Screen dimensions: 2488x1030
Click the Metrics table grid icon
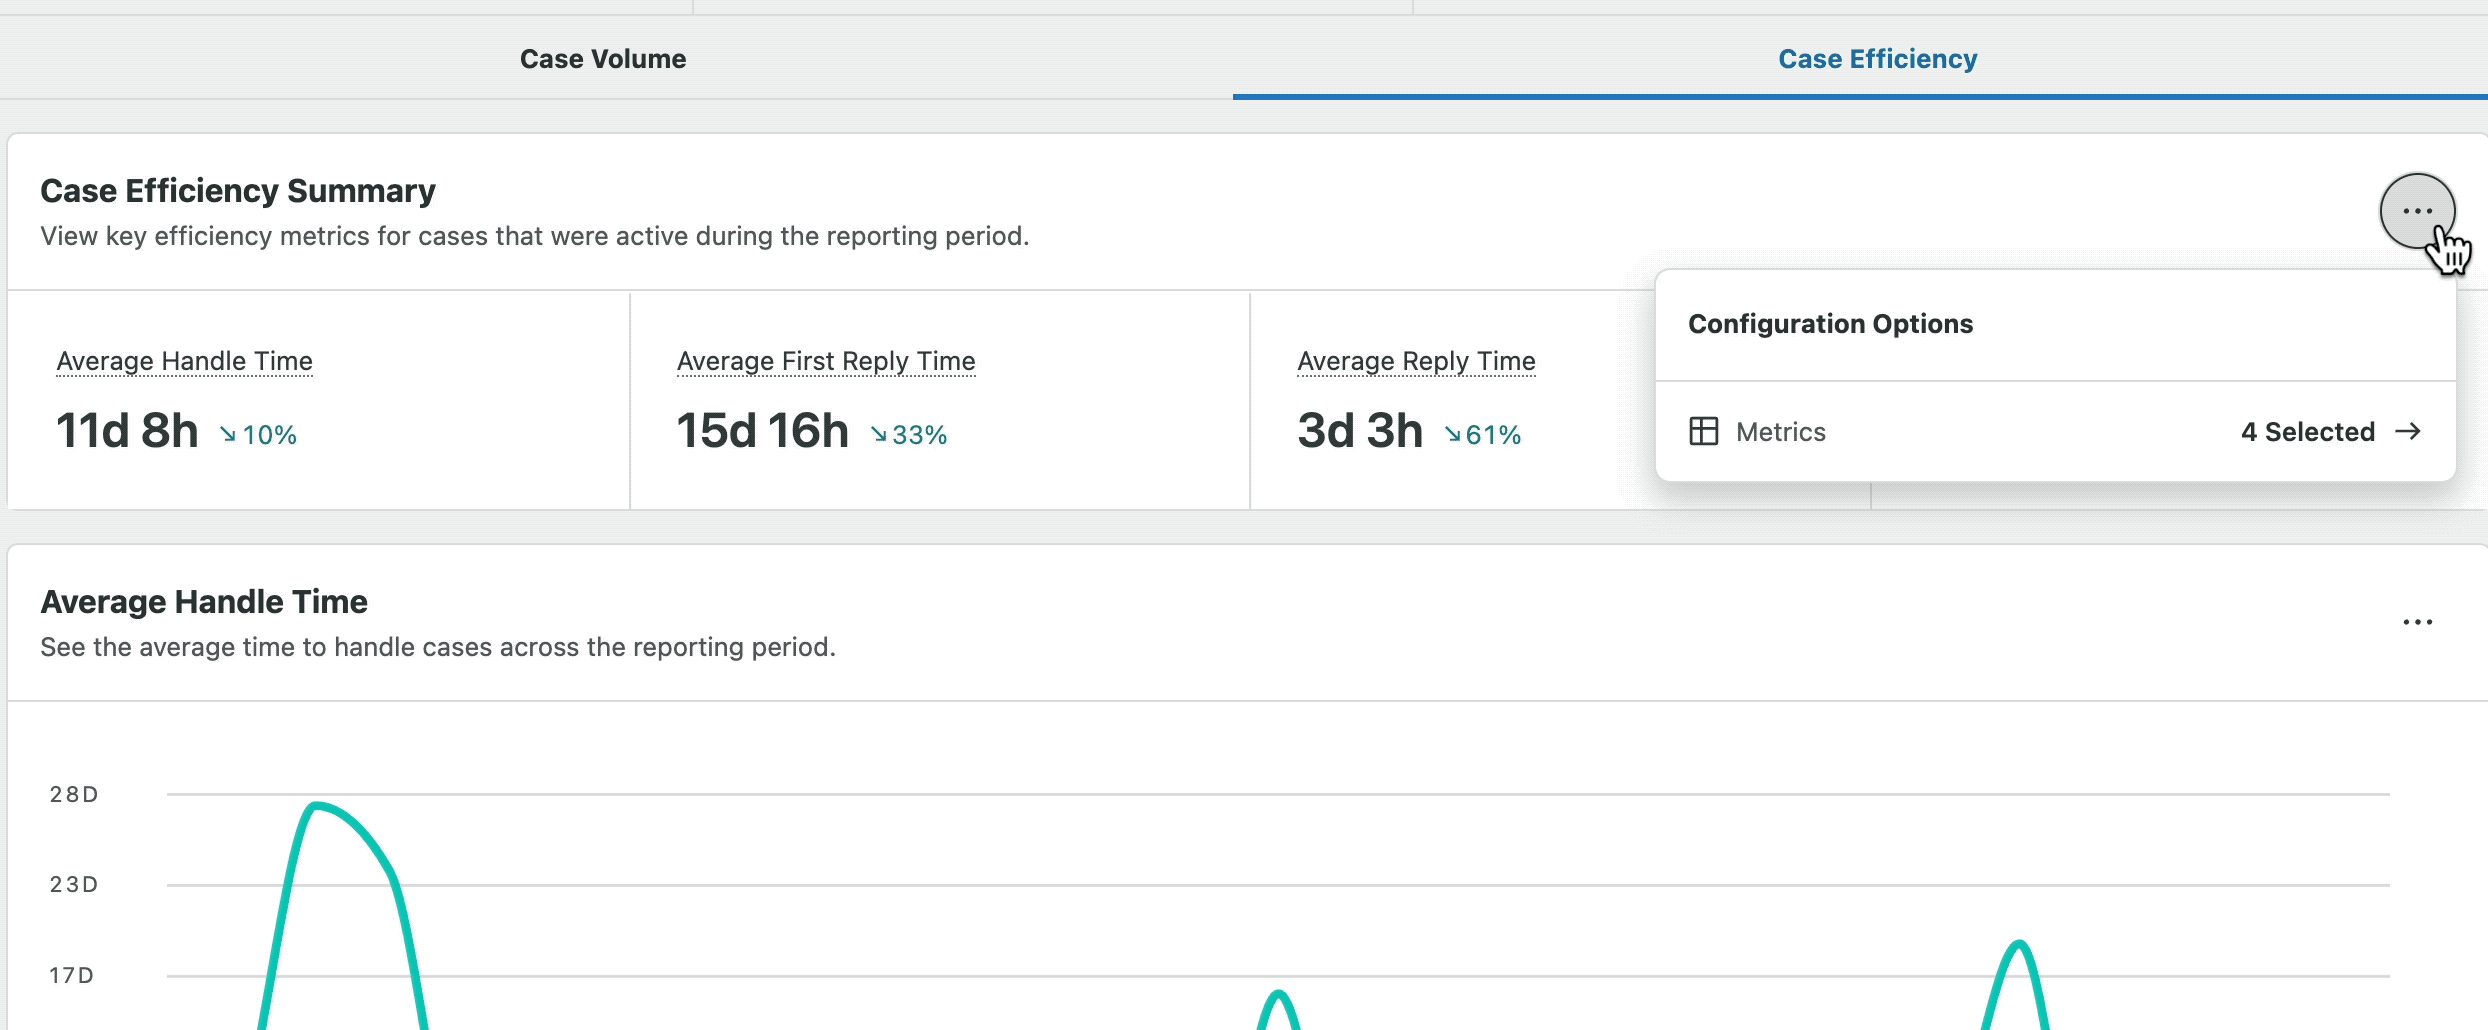pos(1703,431)
